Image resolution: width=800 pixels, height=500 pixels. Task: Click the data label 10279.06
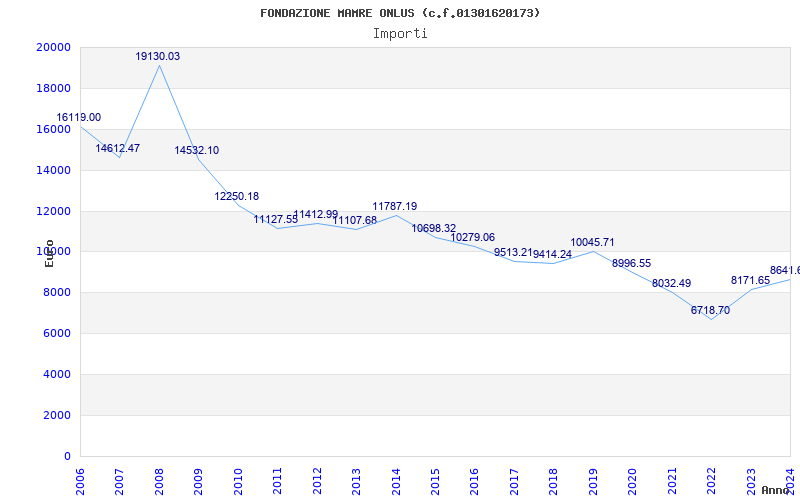pos(472,238)
